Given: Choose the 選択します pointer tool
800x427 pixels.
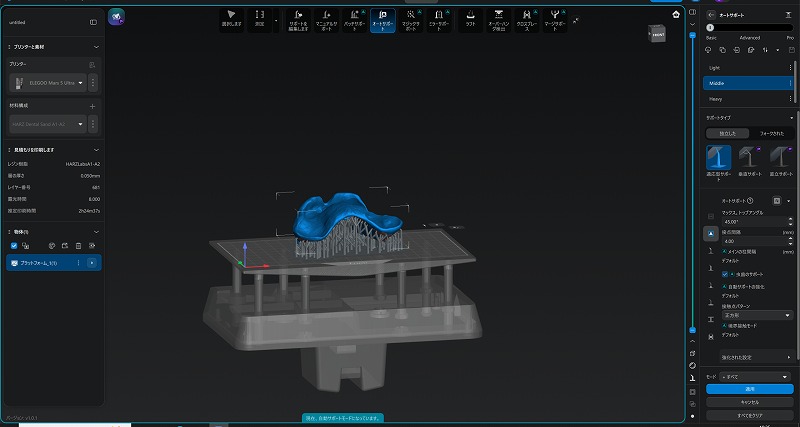Looking at the screenshot, I should pyautogui.click(x=231, y=20).
